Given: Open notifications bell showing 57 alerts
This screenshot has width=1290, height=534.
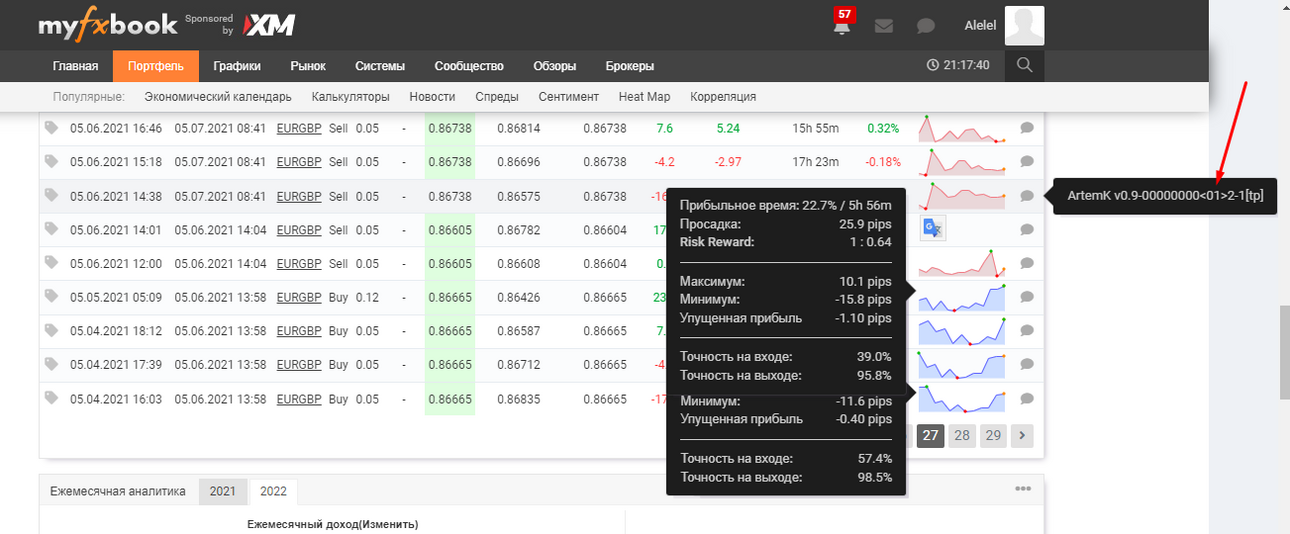Looking at the screenshot, I should coord(842,25).
